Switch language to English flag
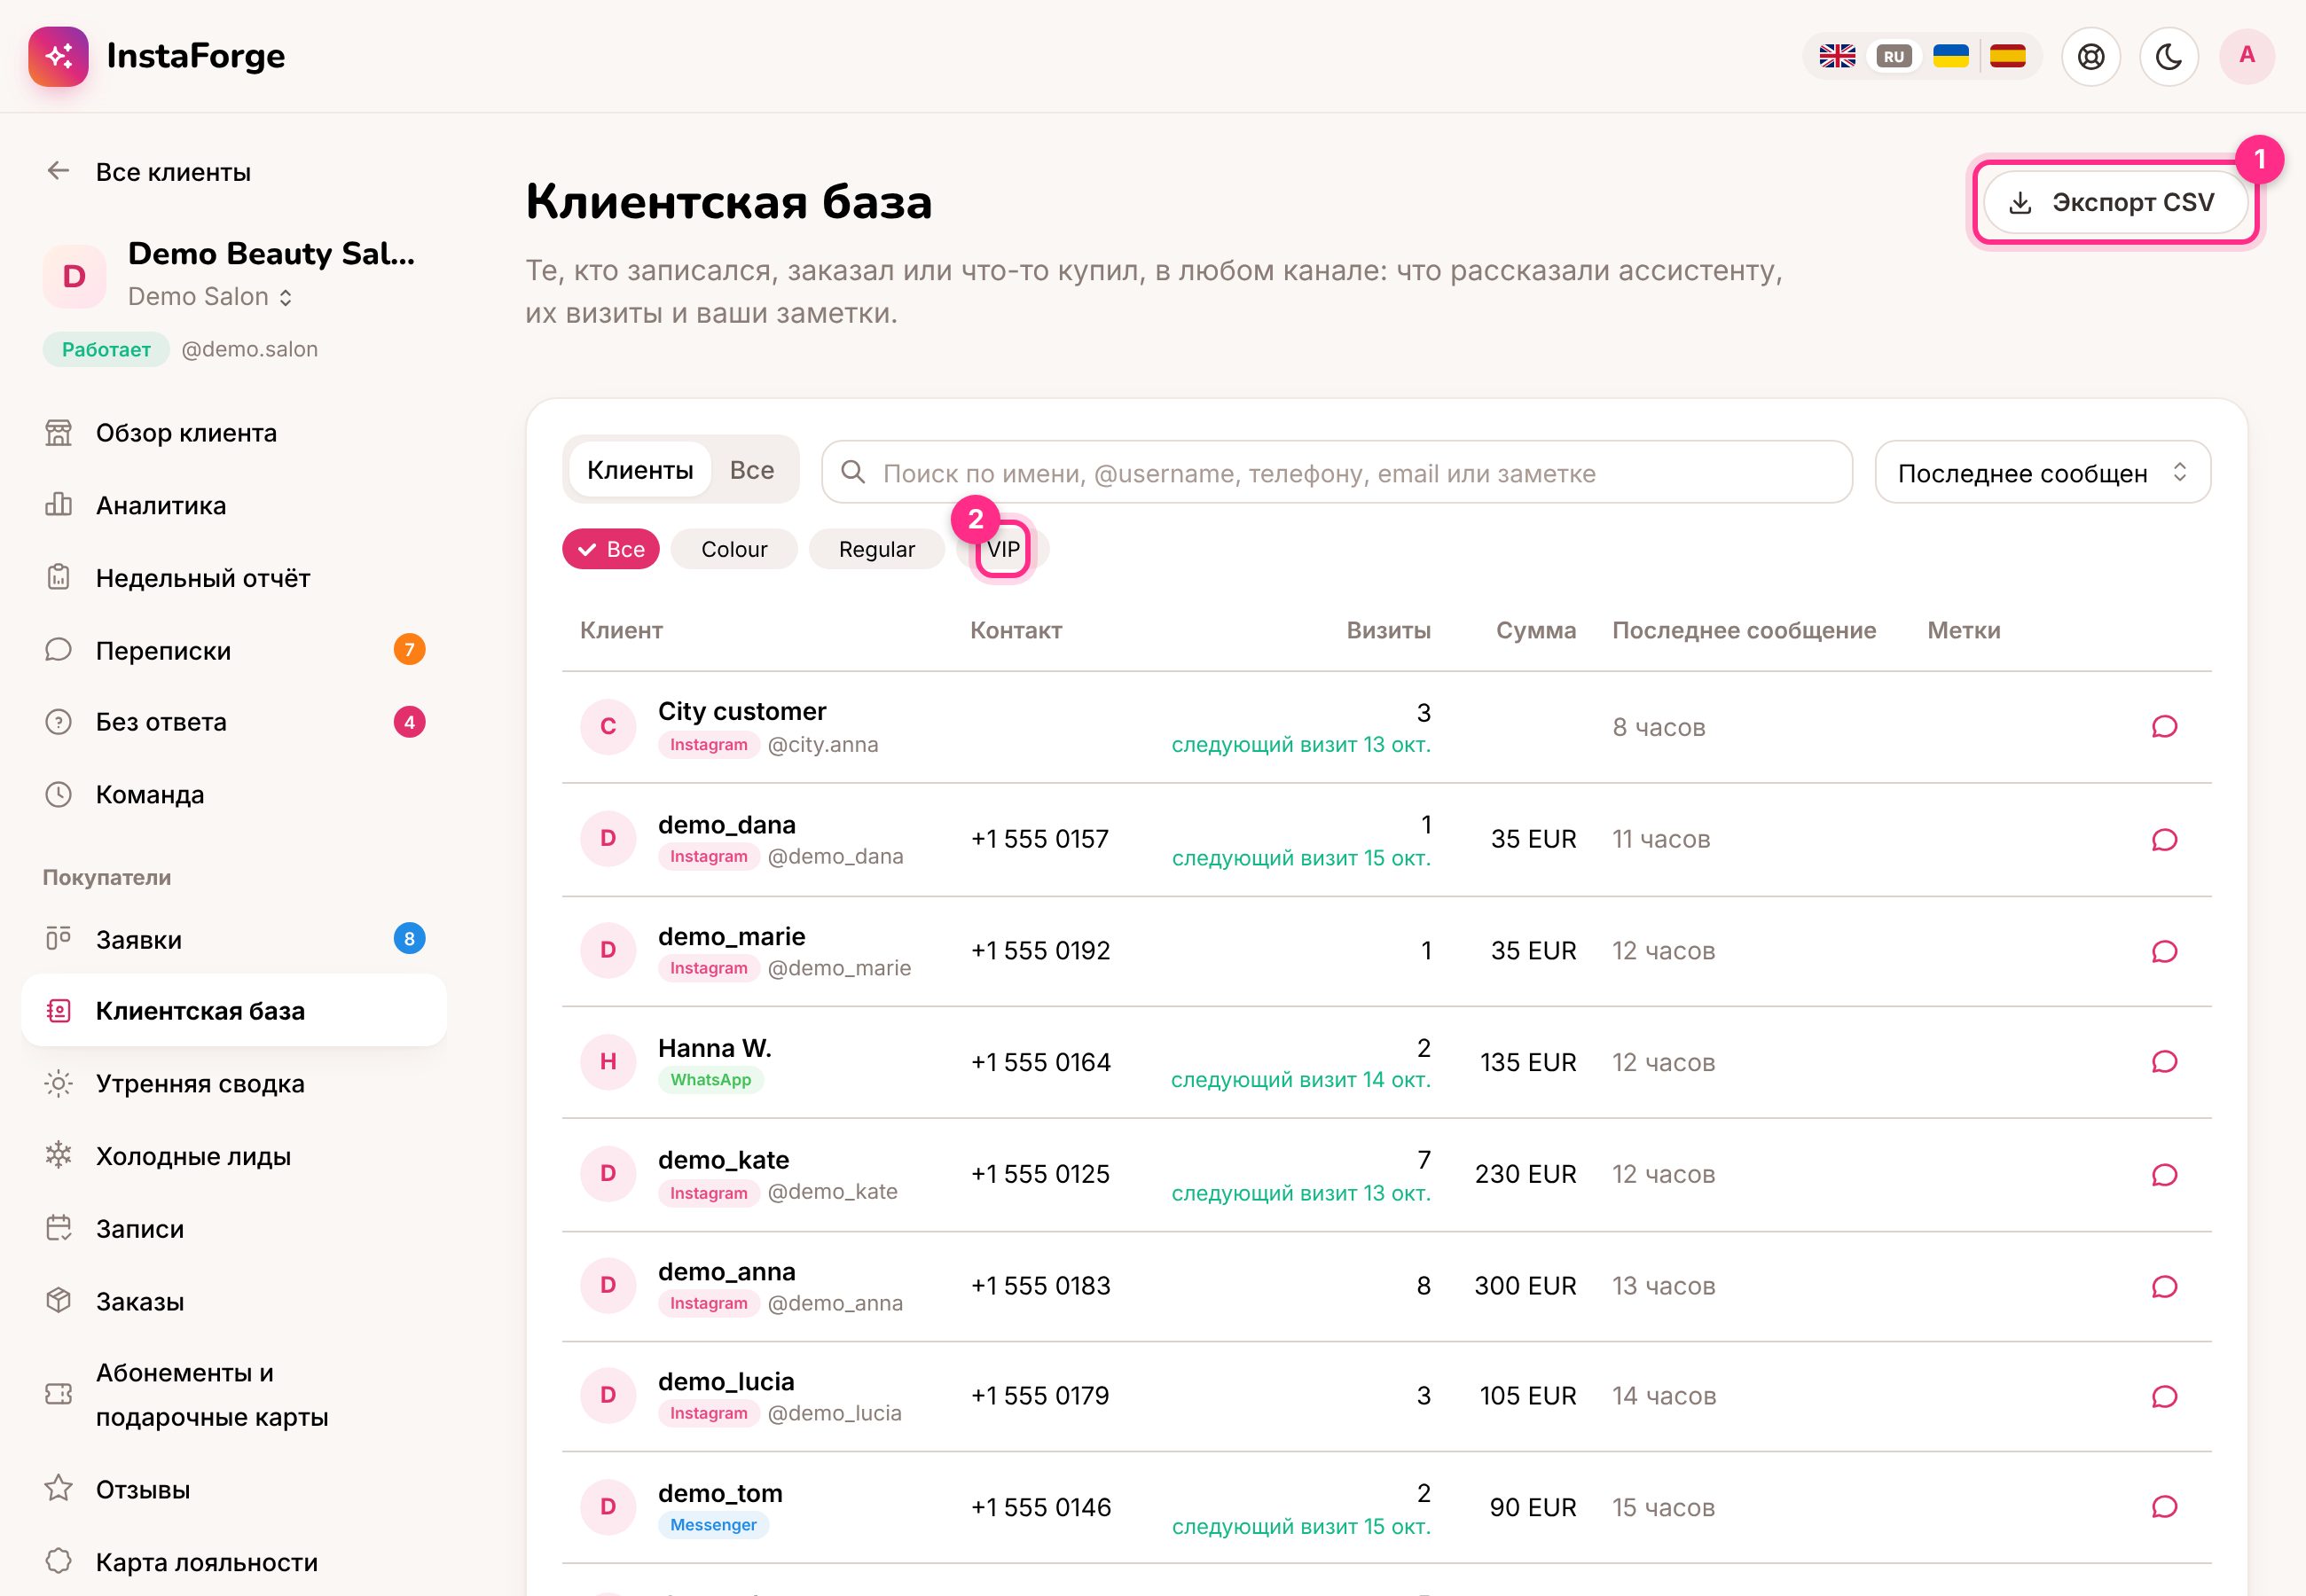2306x1596 pixels. pos(1837,56)
